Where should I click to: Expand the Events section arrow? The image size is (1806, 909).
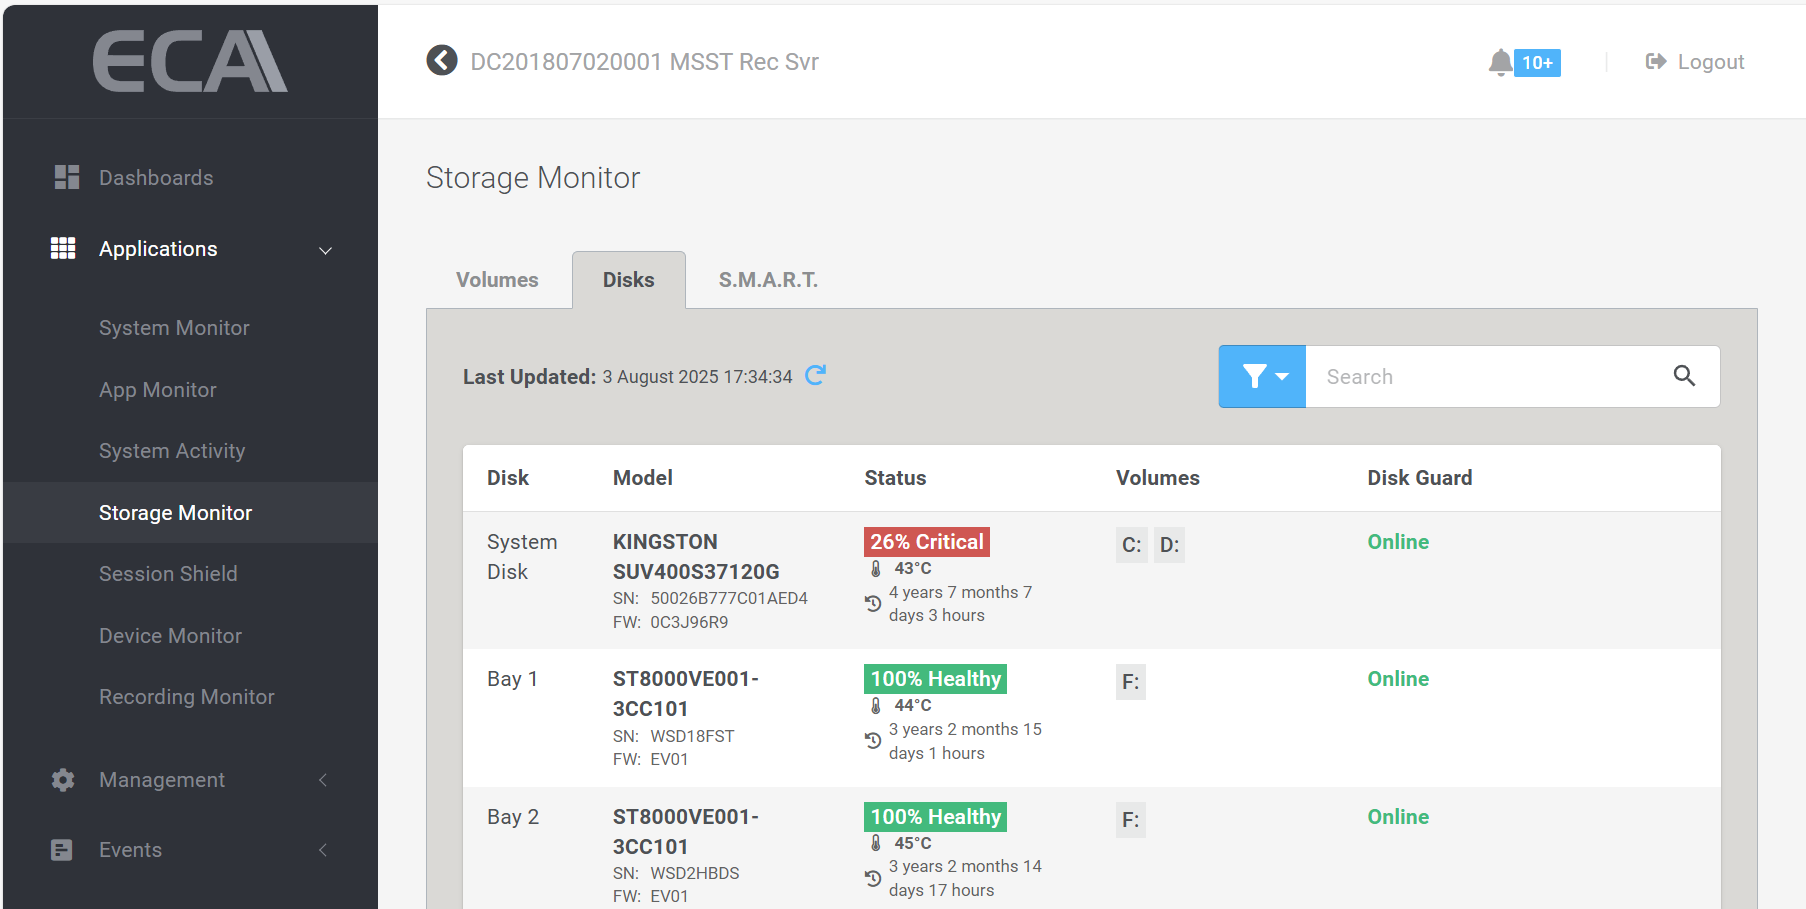coord(323,850)
